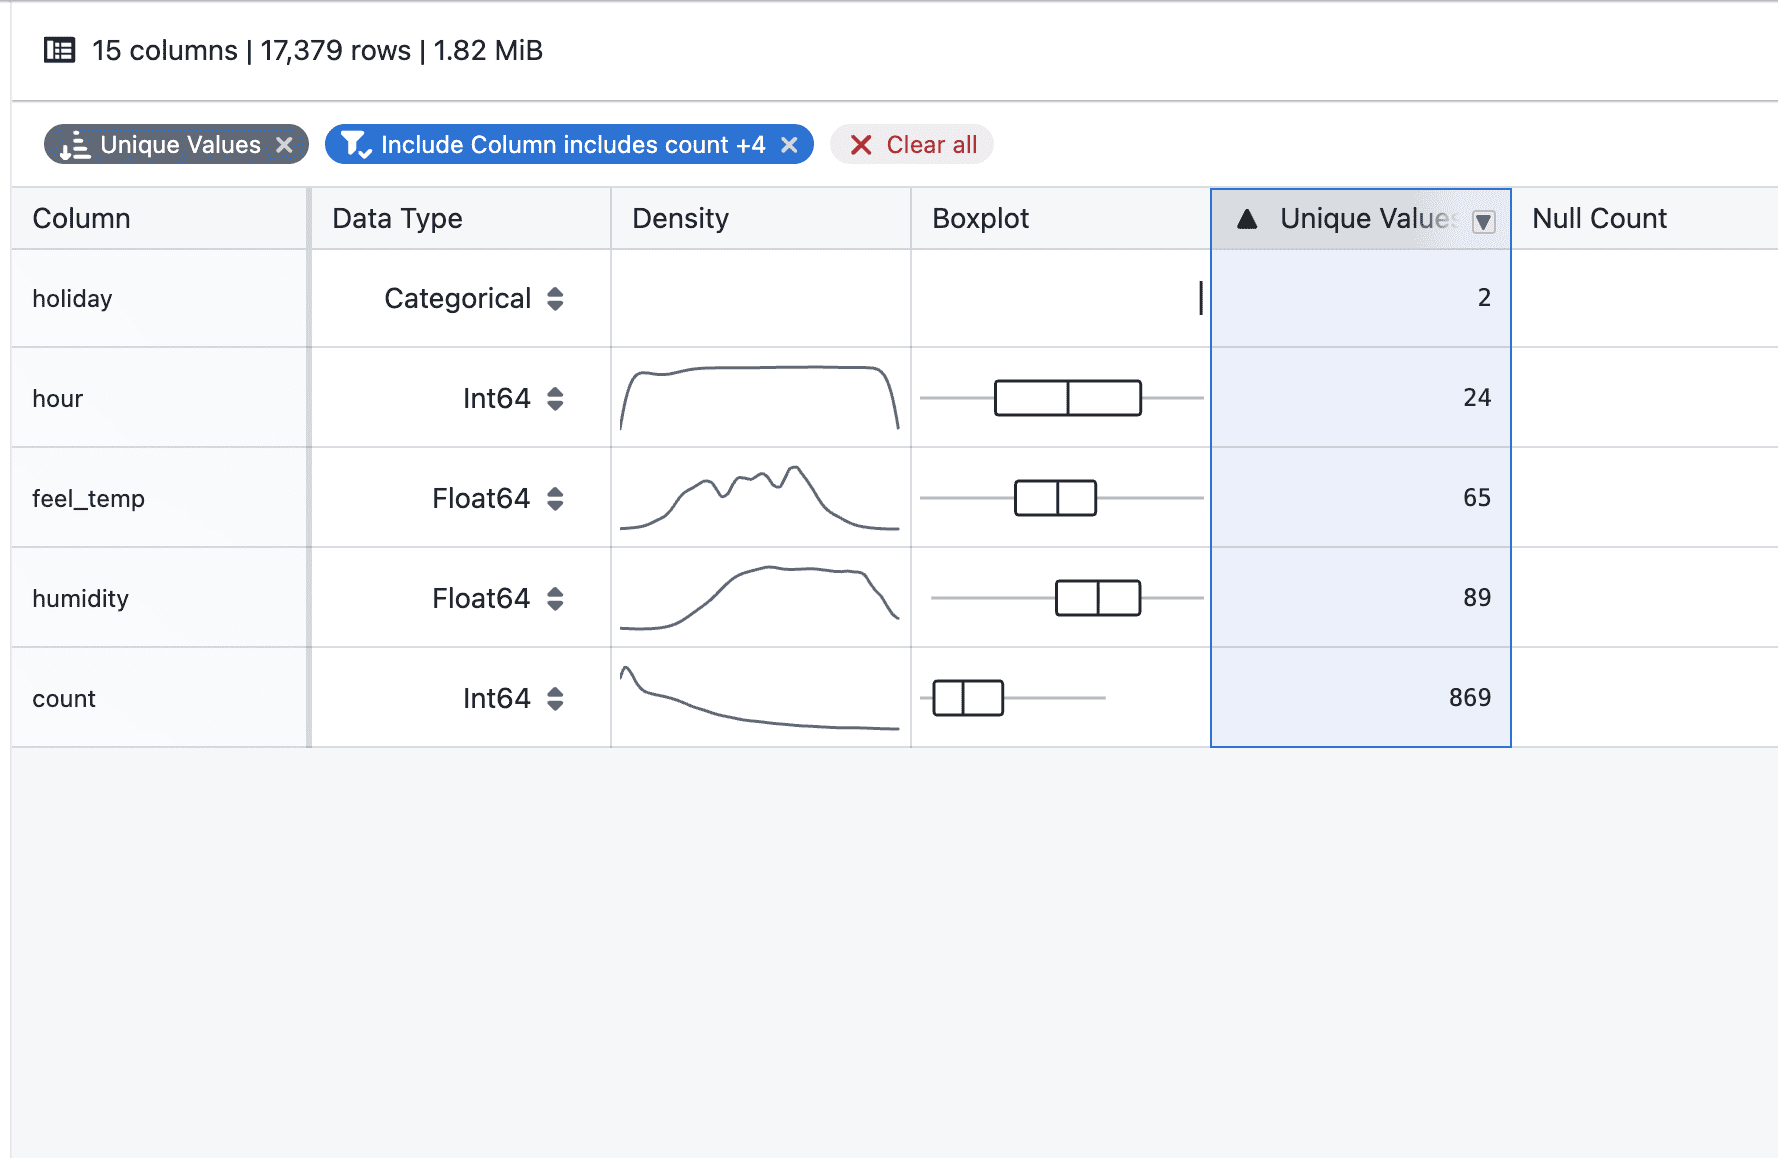1778x1158 pixels.
Task: Click the filter icon in Include Column chip
Action: point(355,145)
